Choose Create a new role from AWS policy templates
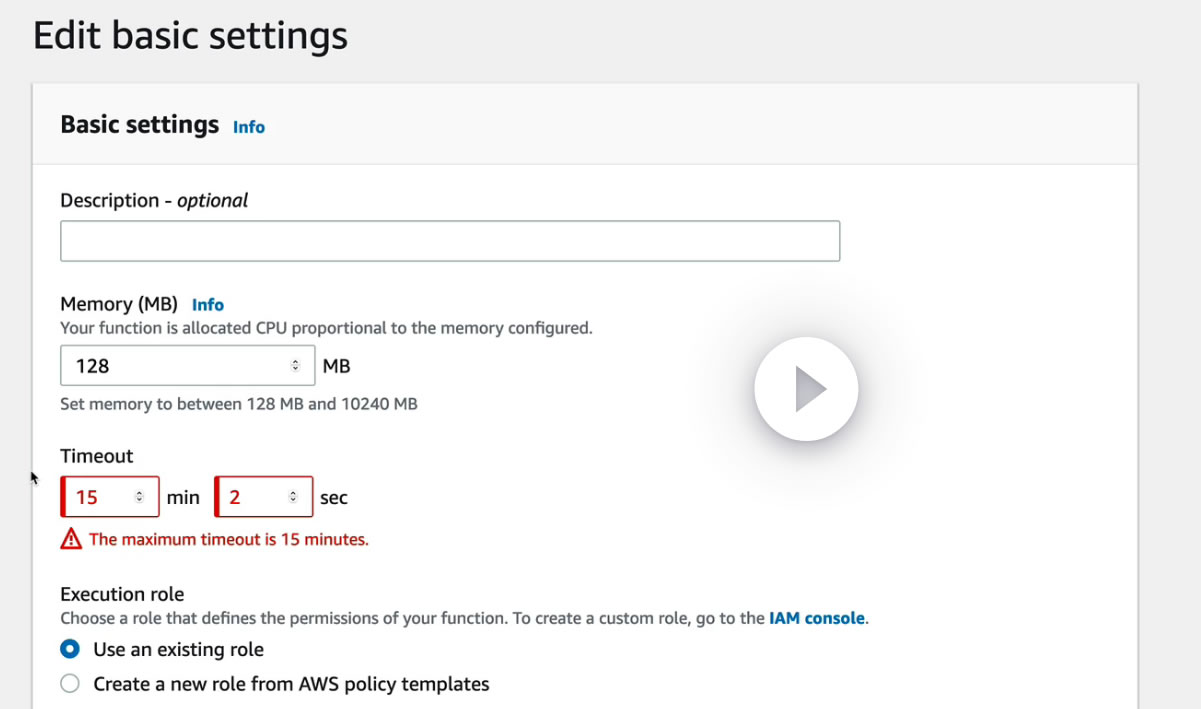This screenshot has height=709, width=1201. point(70,685)
